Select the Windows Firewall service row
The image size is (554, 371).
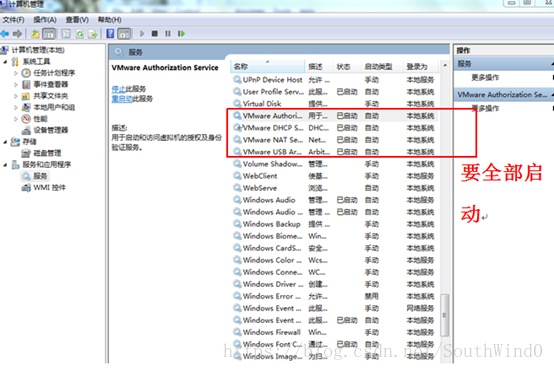click(335, 332)
